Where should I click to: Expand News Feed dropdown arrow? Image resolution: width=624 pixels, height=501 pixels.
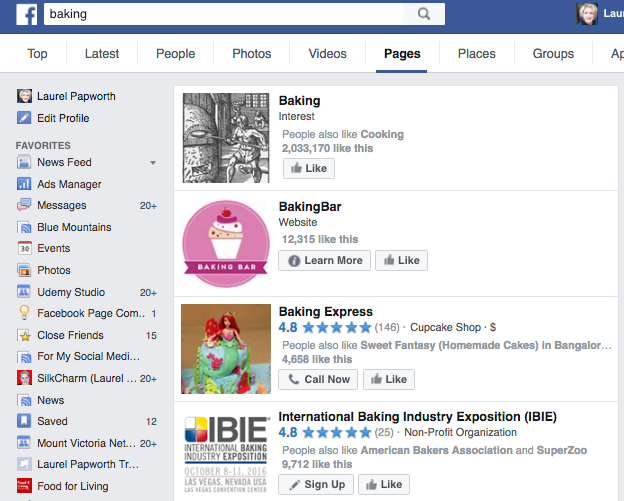click(153, 163)
